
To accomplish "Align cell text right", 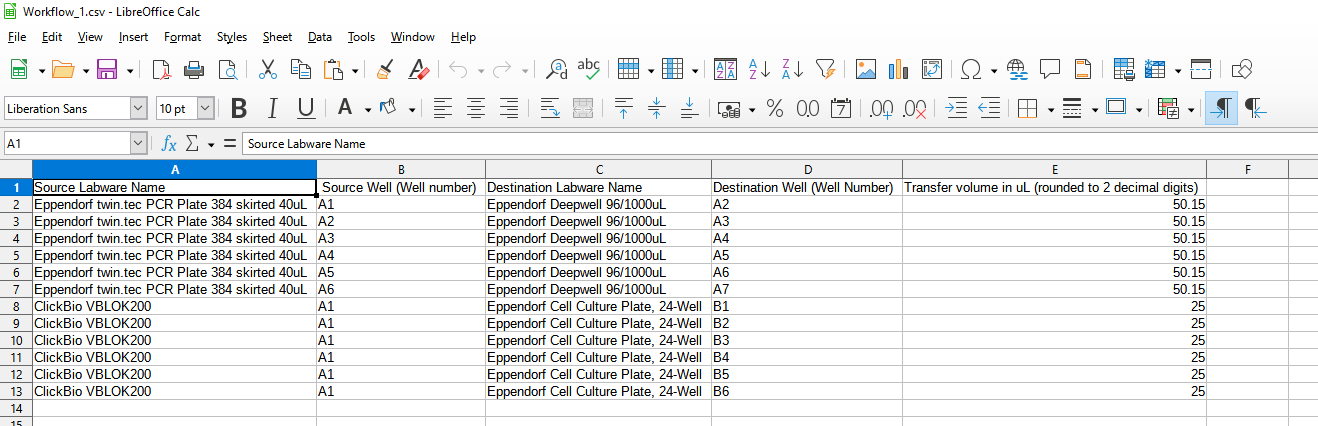I will tap(509, 108).
